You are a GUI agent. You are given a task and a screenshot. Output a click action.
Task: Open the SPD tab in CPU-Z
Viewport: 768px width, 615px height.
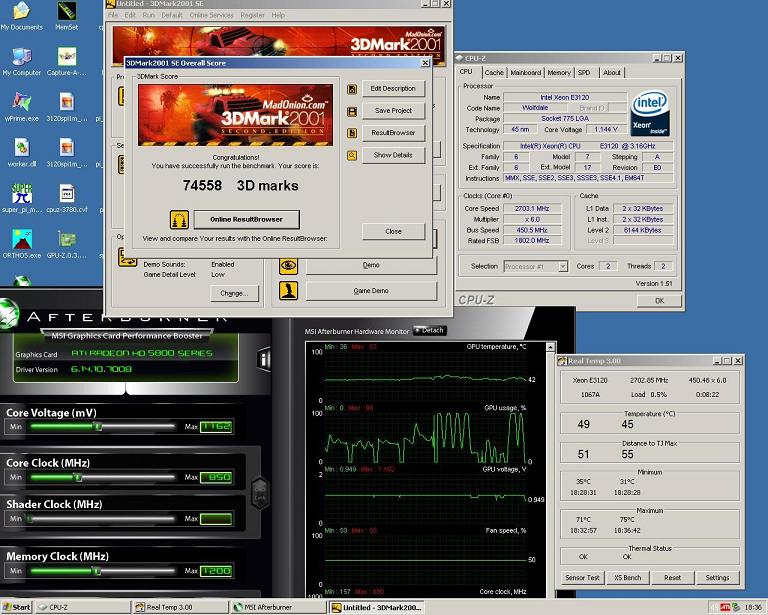tap(584, 72)
